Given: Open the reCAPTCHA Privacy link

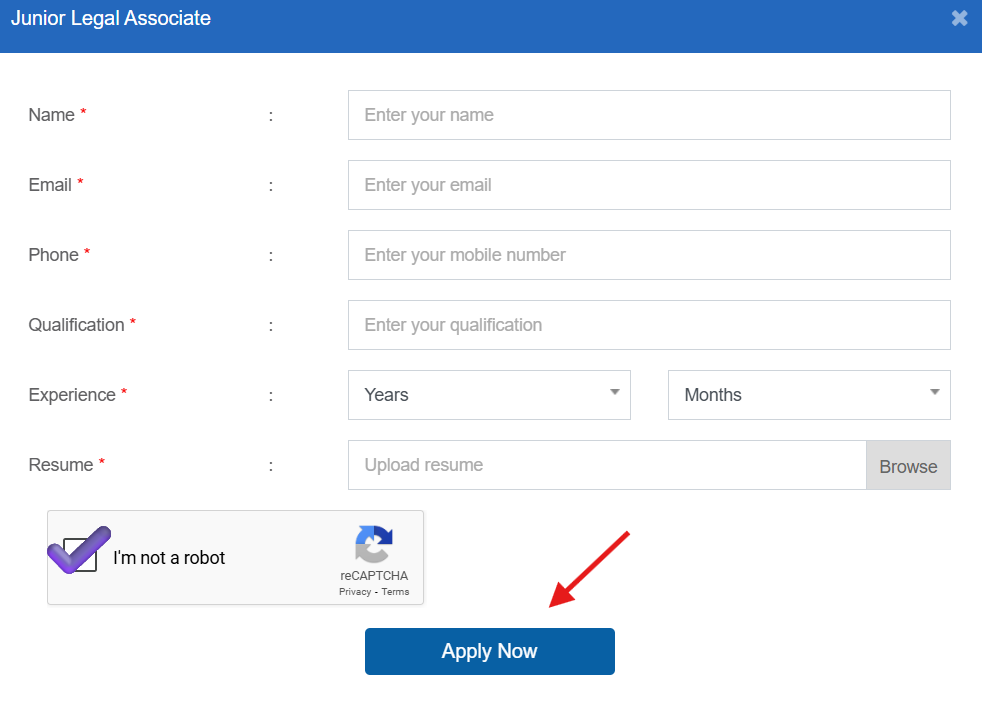Looking at the screenshot, I should 354,592.
